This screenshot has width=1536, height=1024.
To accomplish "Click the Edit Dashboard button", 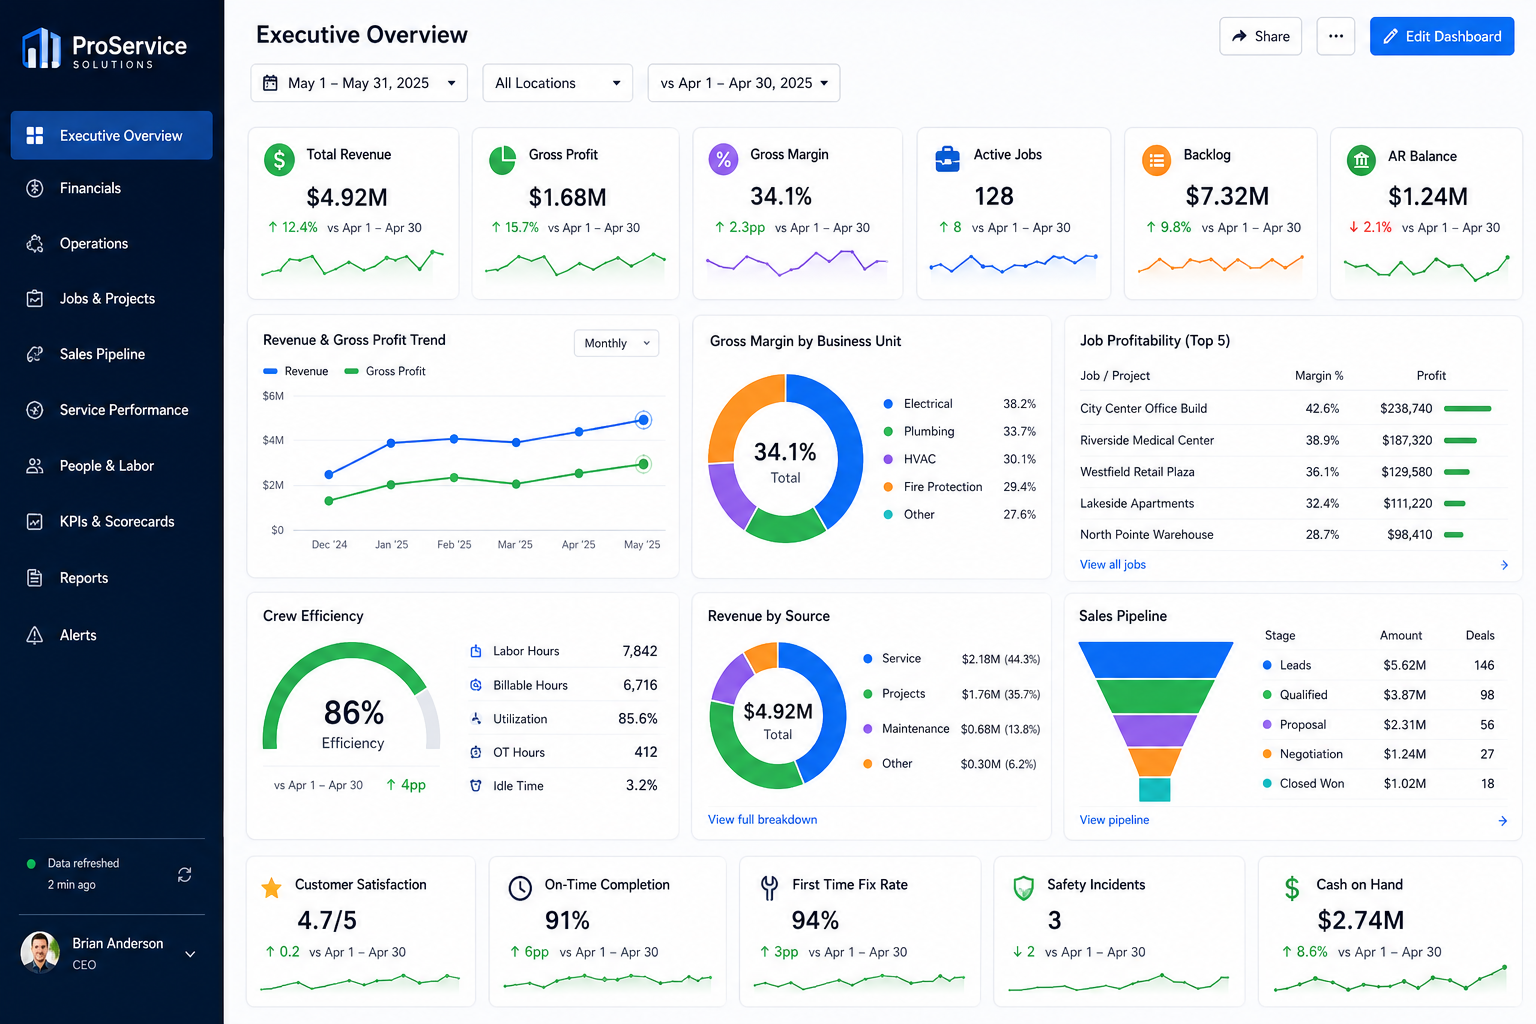I will (x=1441, y=36).
